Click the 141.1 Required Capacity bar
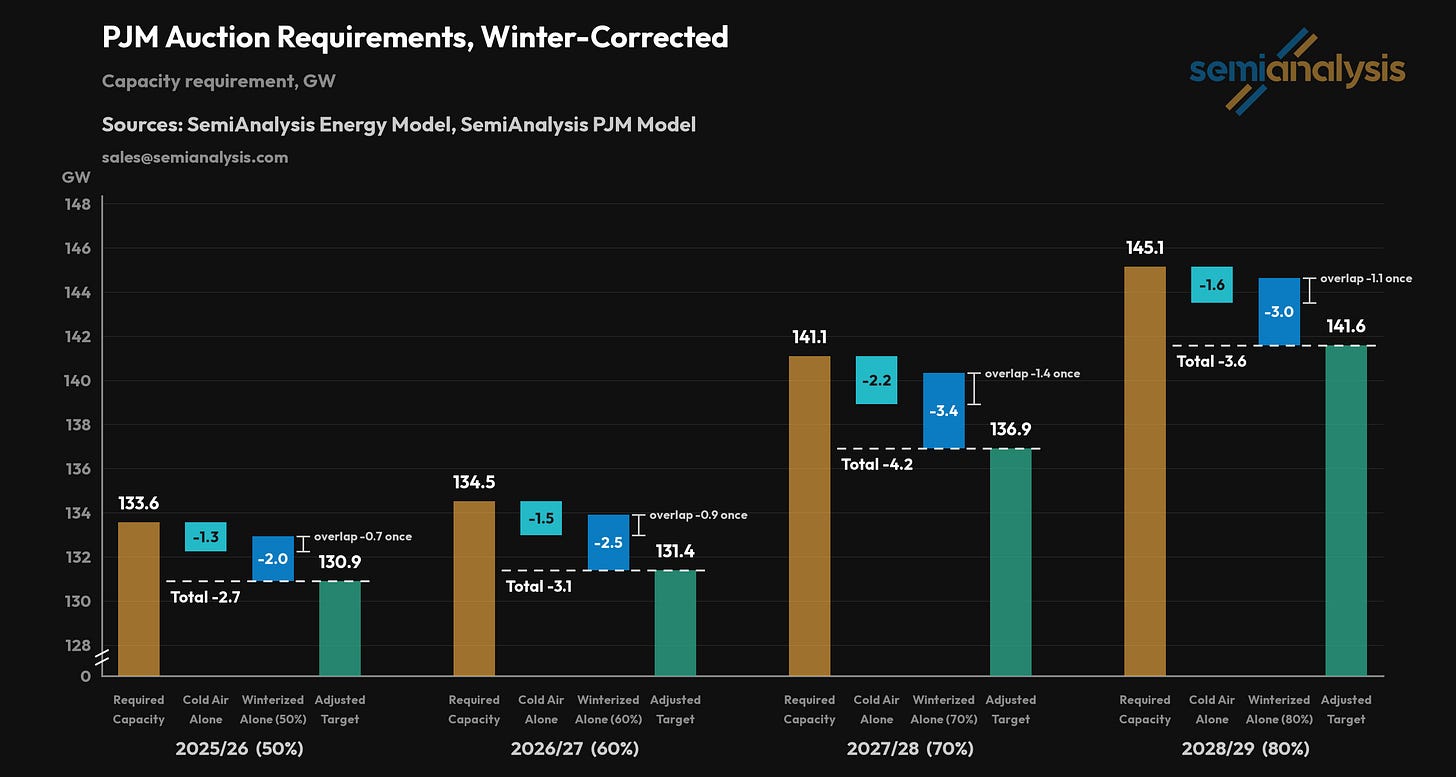The width and height of the screenshot is (1456, 777). pyautogui.click(x=809, y=516)
